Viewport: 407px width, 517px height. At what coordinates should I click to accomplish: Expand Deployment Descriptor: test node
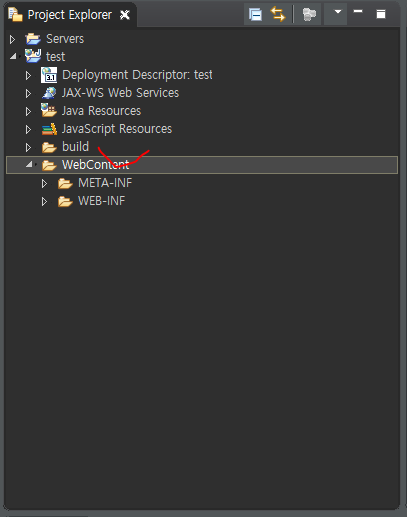(29, 75)
